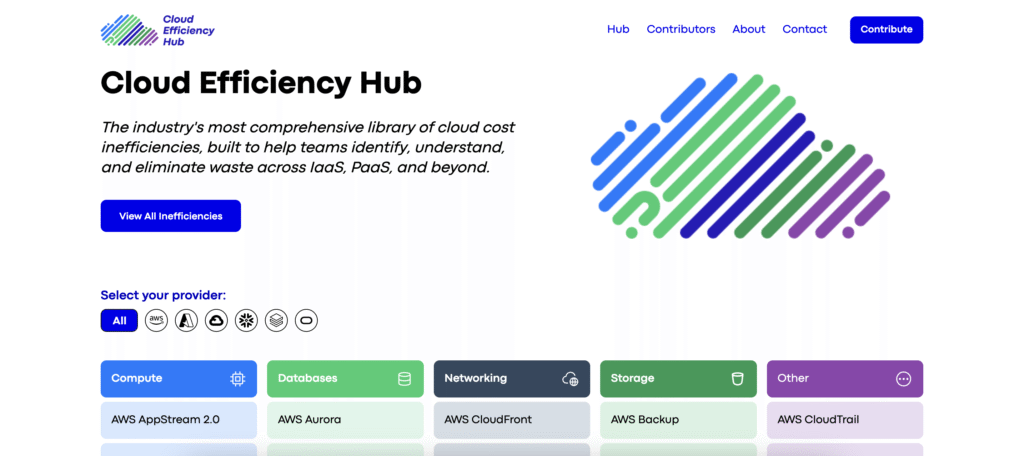The height and width of the screenshot is (456, 1024).
Task: Click View All Inefficiencies button
Action: pos(170,216)
